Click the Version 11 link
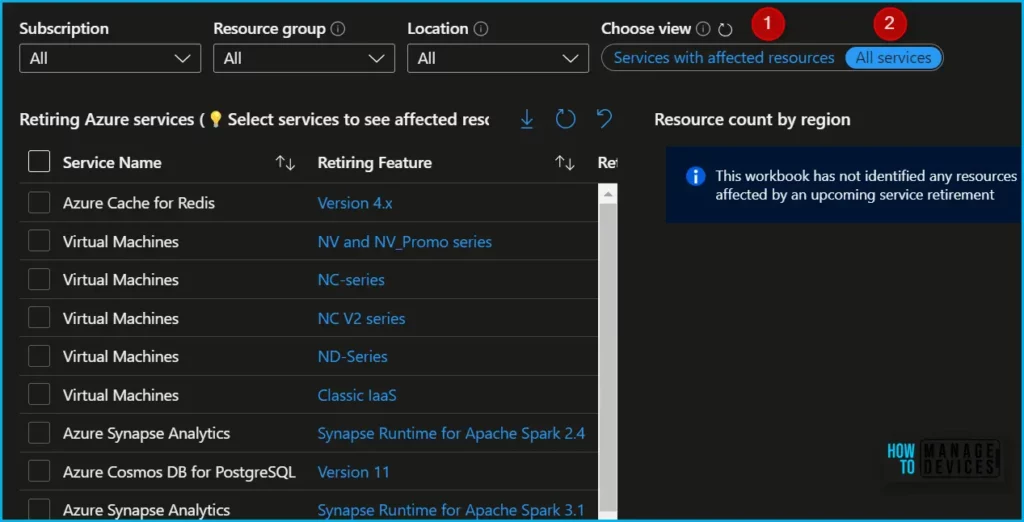Screen dimensions: 1024x522 point(353,471)
